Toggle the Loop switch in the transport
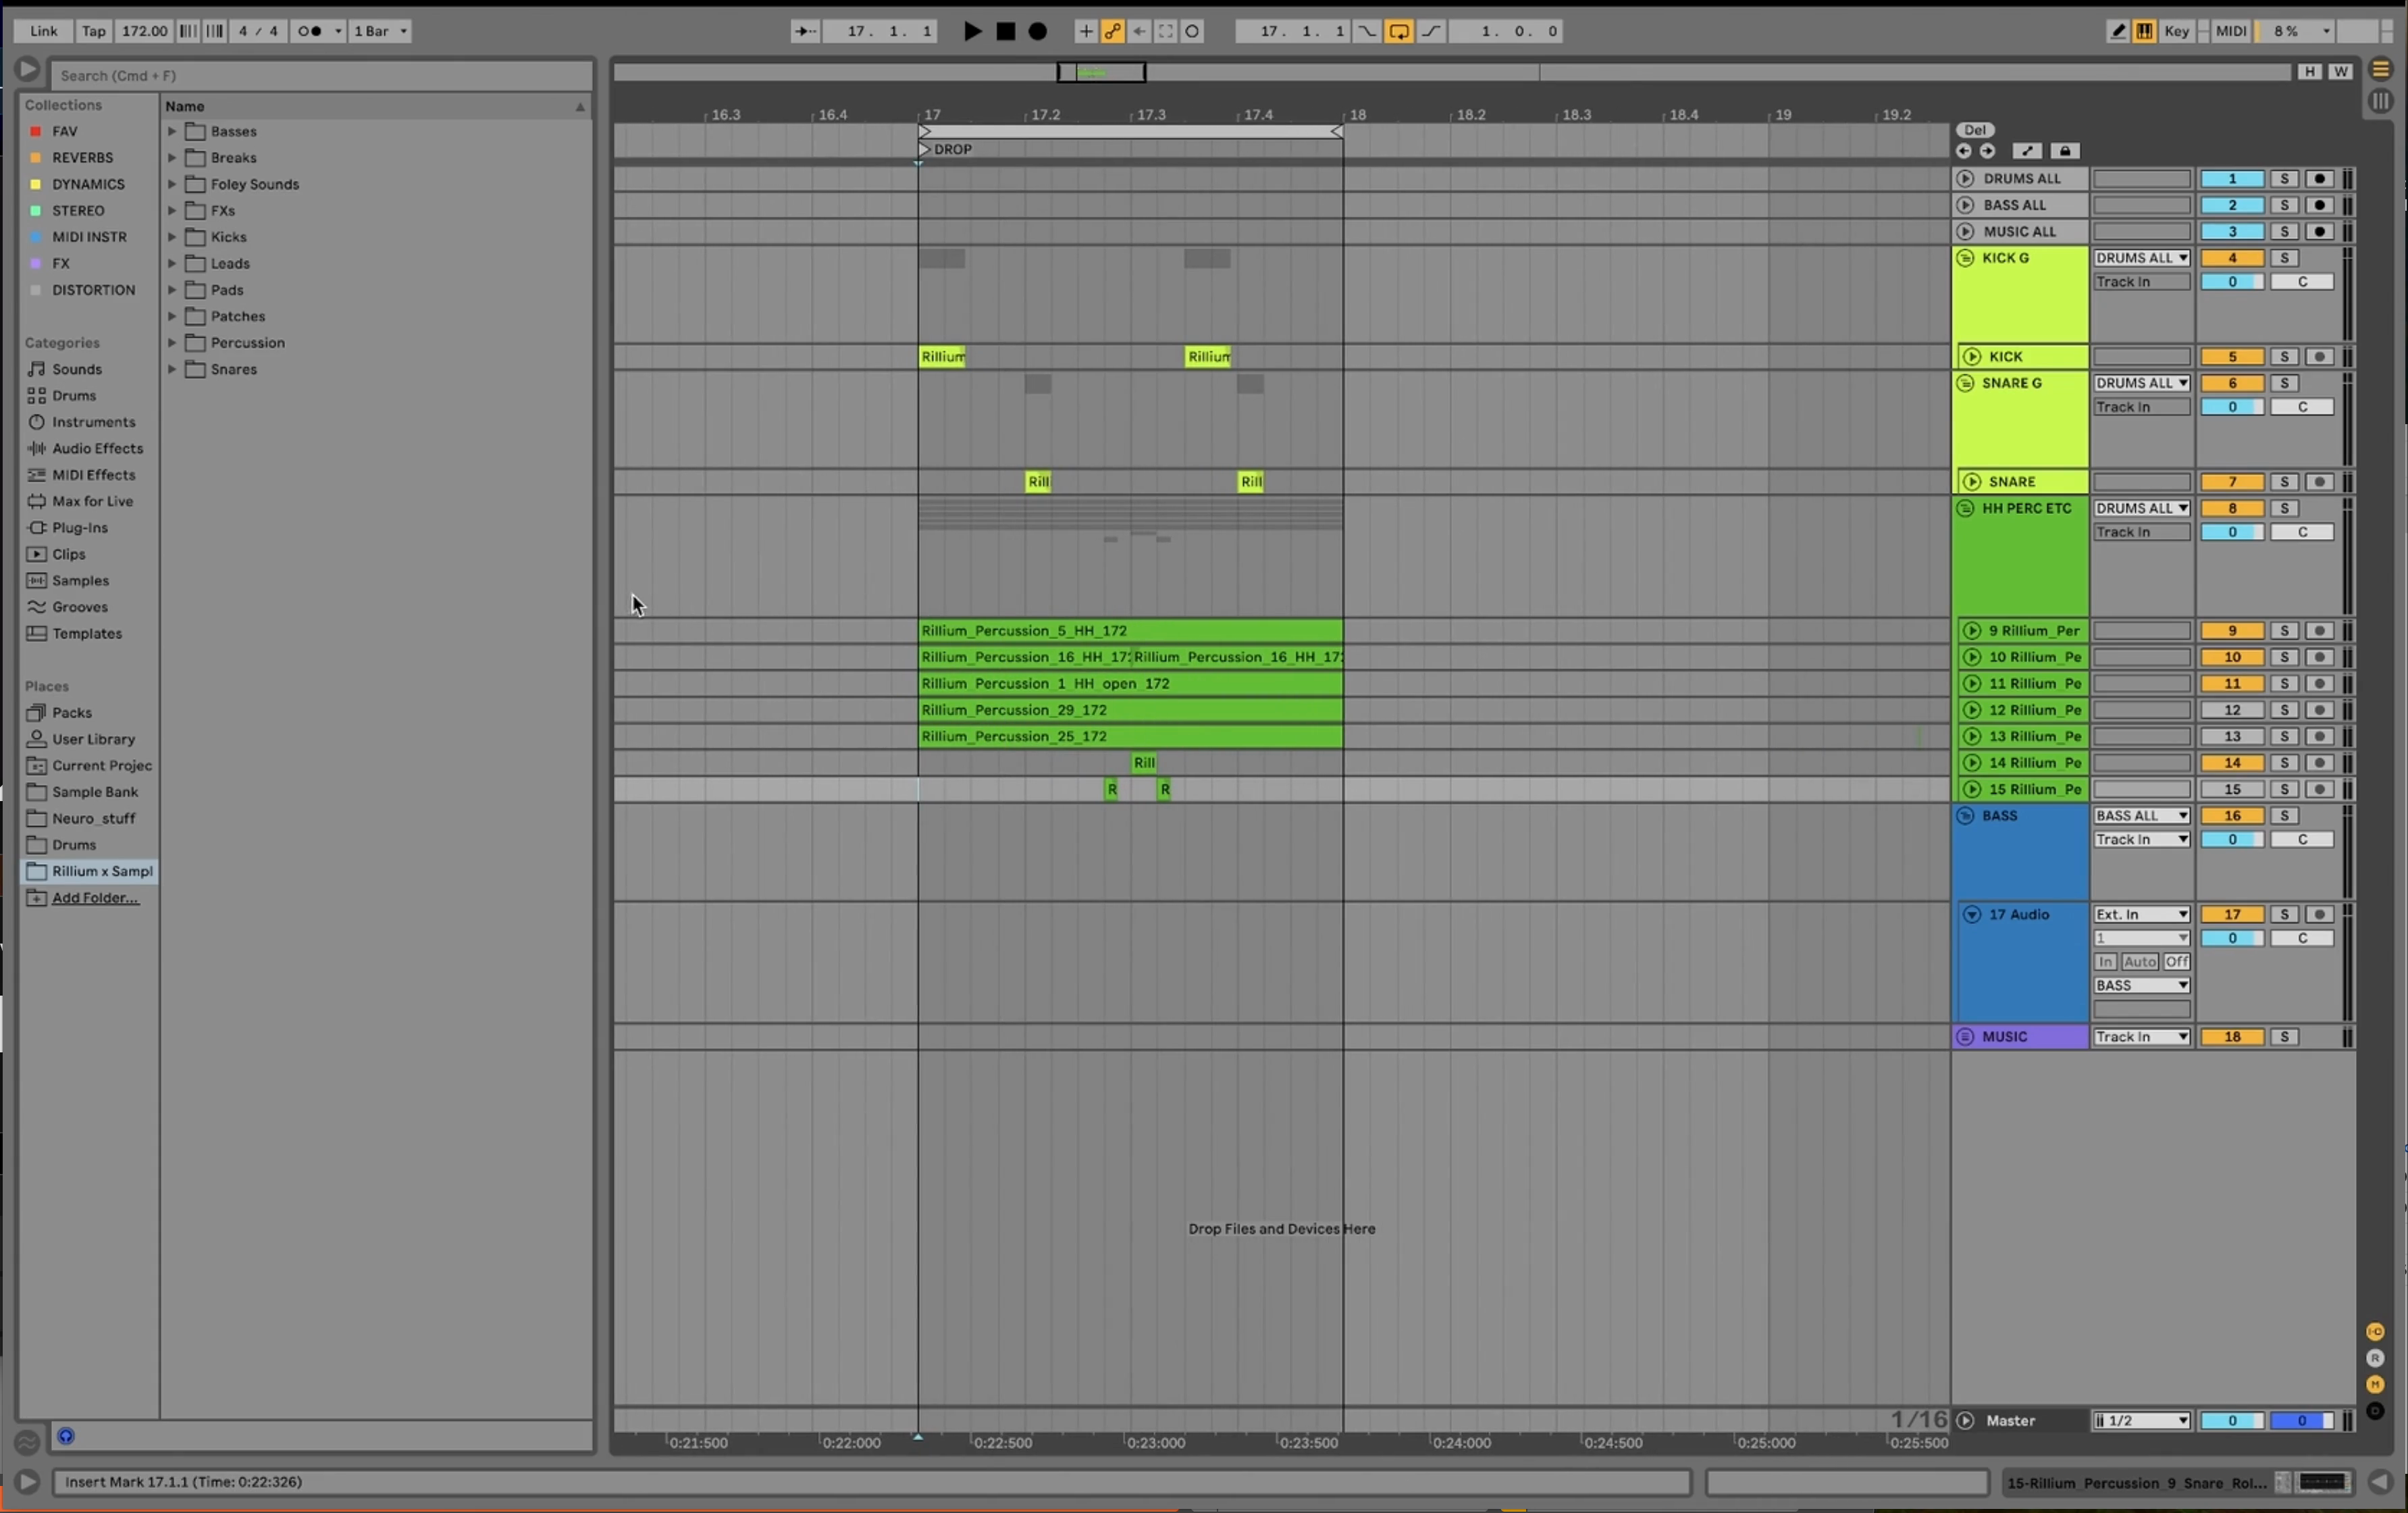This screenshot has width=2408, height=1513. click(x=1399, y=31)
